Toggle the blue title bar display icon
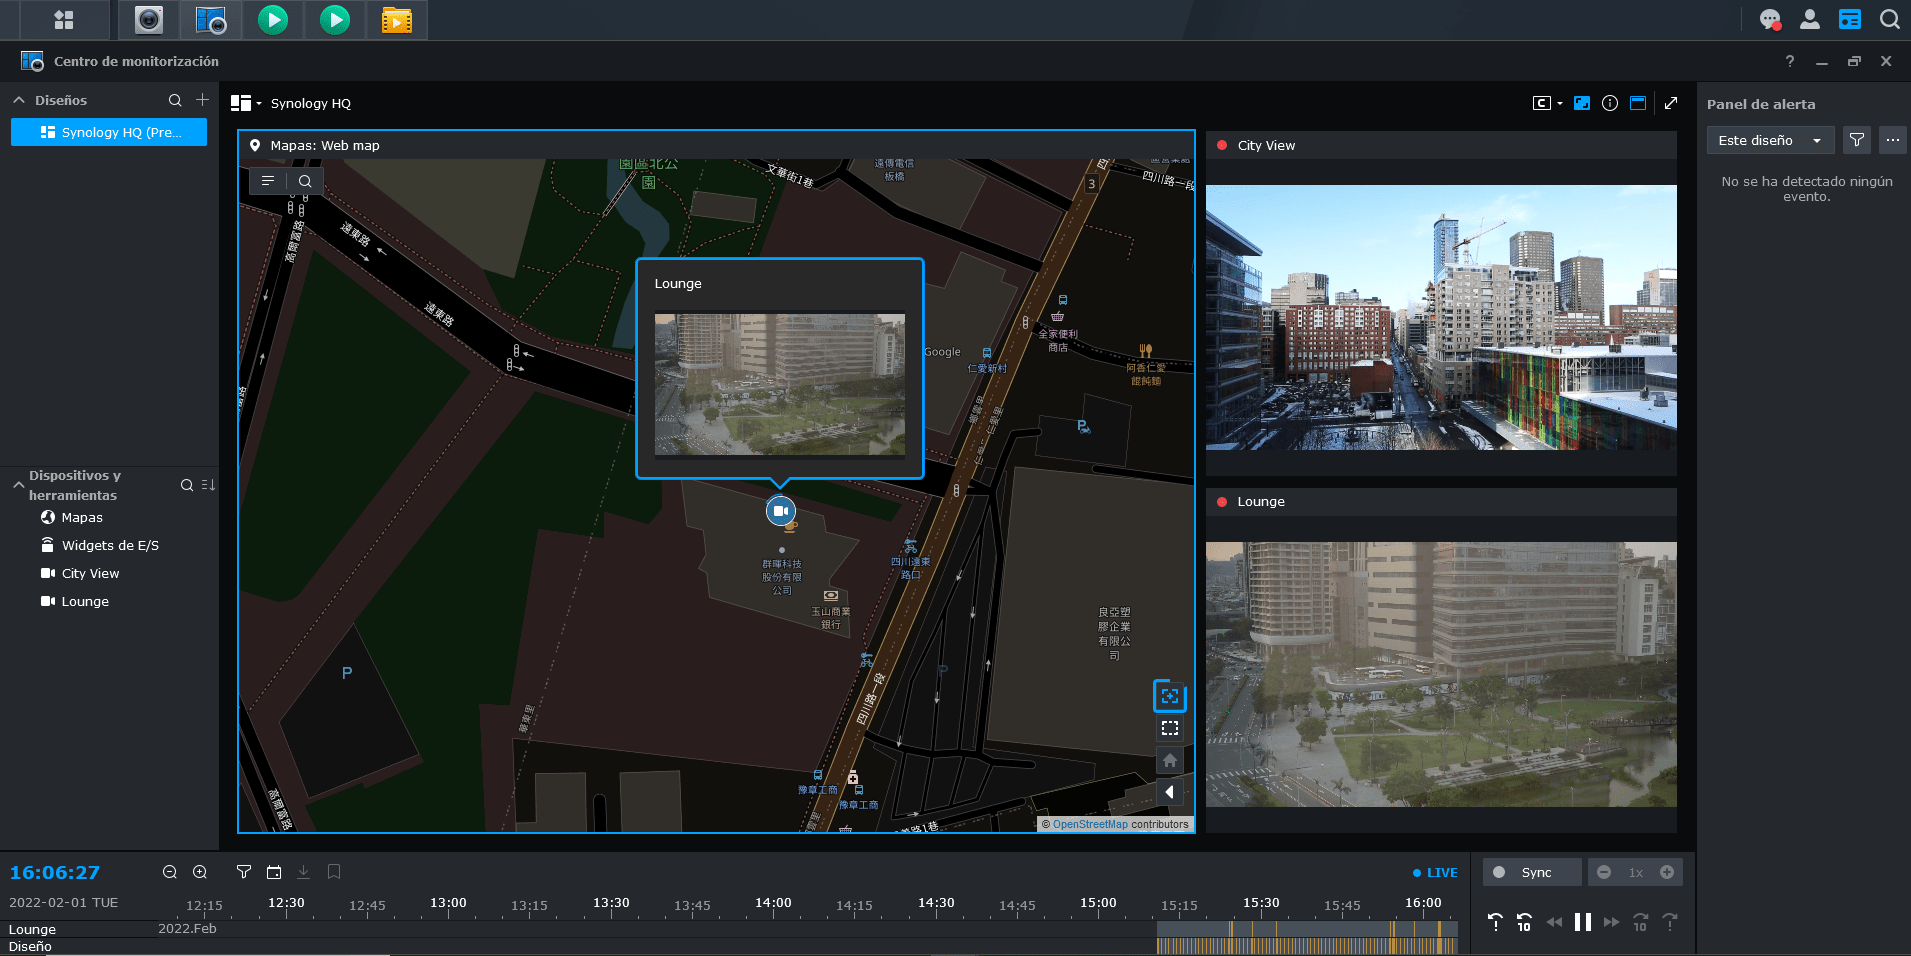This screenshot has width=1911, height=956. coord(1638,103)
